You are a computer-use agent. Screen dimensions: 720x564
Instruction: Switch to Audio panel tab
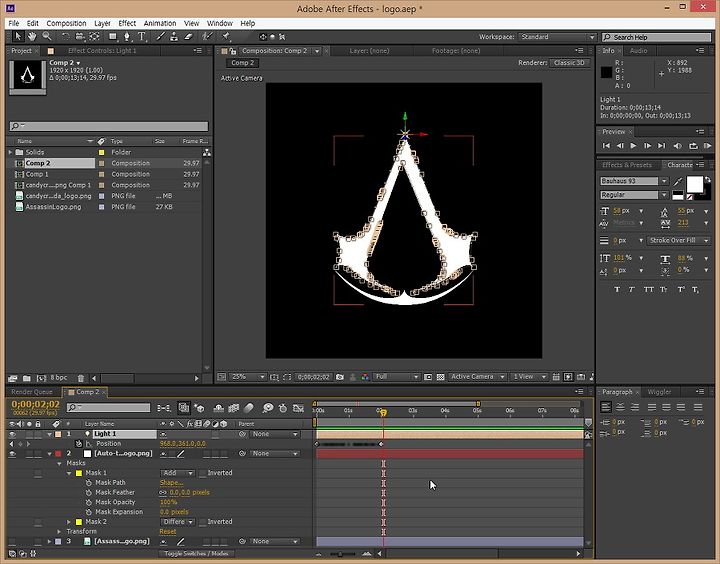638,51
